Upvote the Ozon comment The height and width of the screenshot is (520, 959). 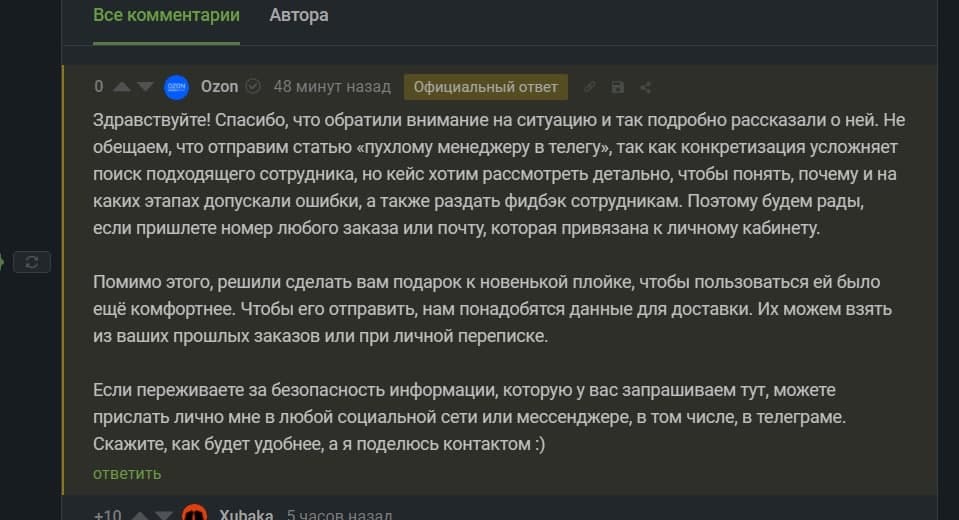click(122, 87)
